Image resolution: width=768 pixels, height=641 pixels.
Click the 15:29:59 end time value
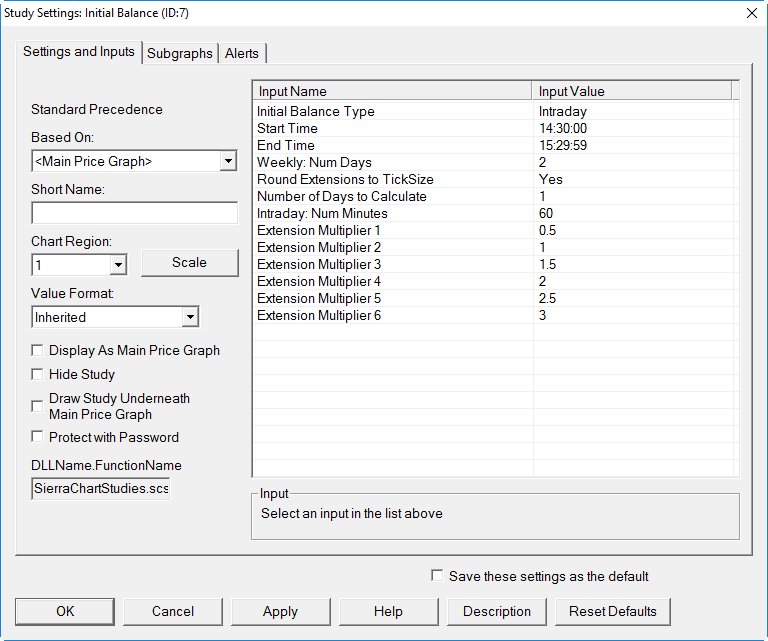[x=563, y=145]
